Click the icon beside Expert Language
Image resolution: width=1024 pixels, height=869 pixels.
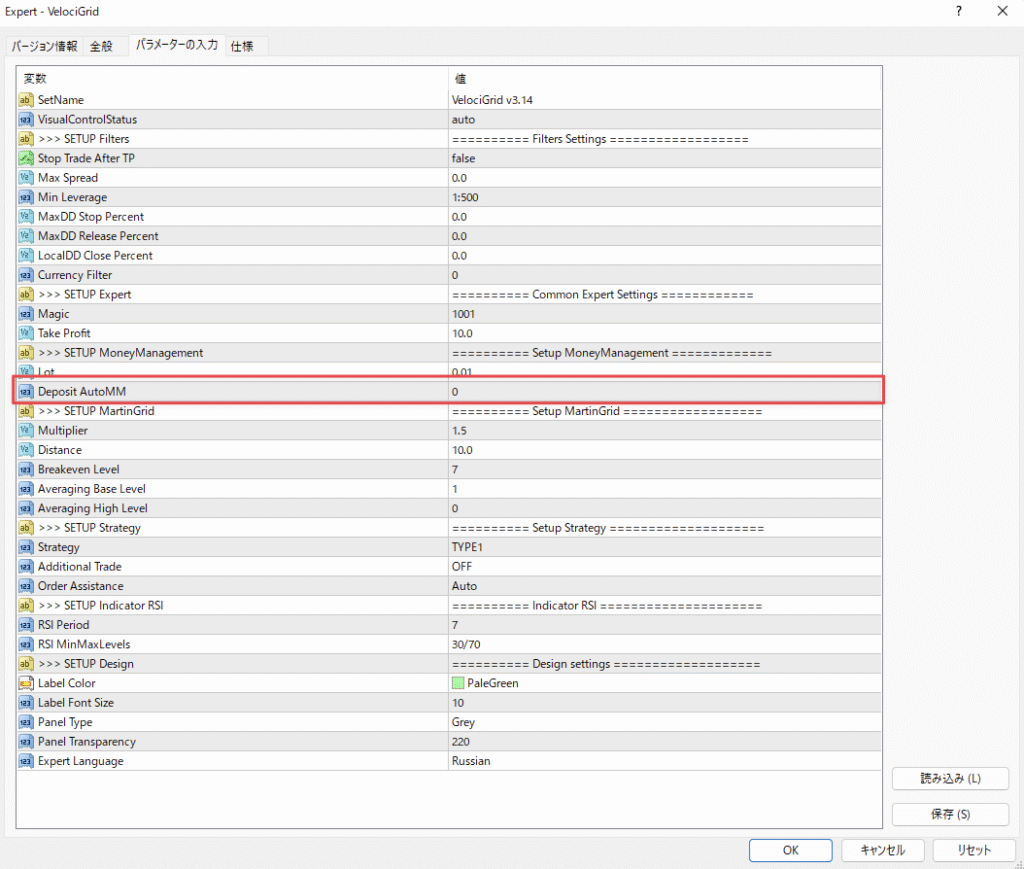25,761
